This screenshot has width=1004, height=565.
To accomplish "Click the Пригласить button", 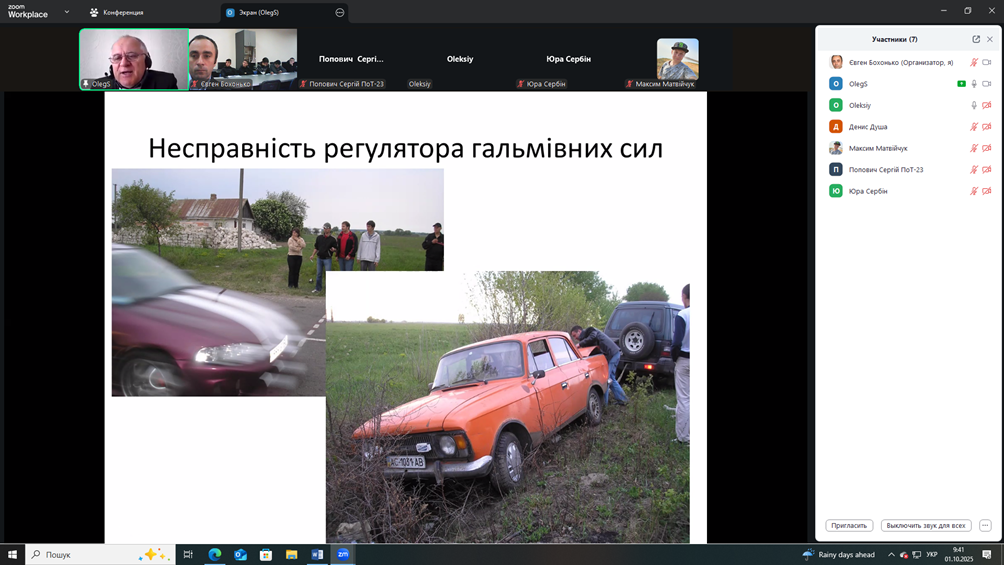I will tap(849, 525).
